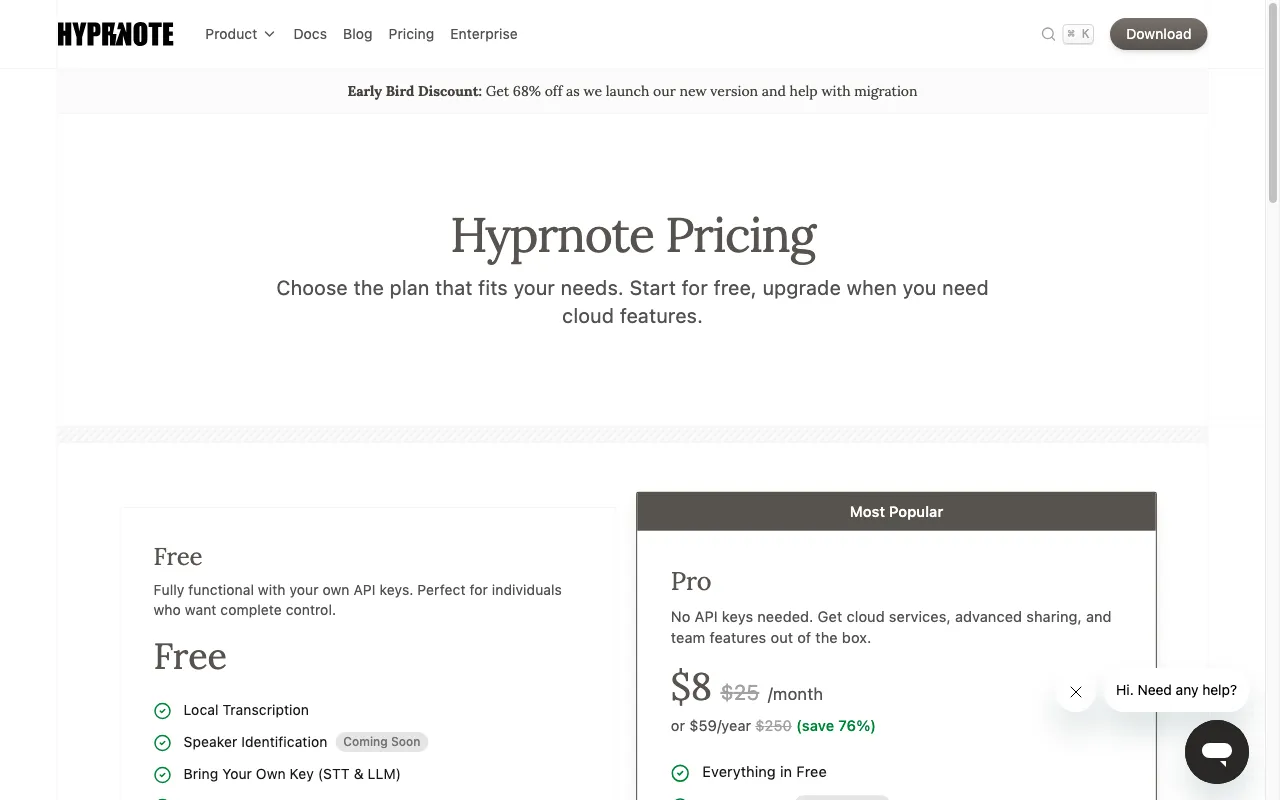Click the Hyprnote logo
The image size is (1280, 800).
tap(115, 34)
